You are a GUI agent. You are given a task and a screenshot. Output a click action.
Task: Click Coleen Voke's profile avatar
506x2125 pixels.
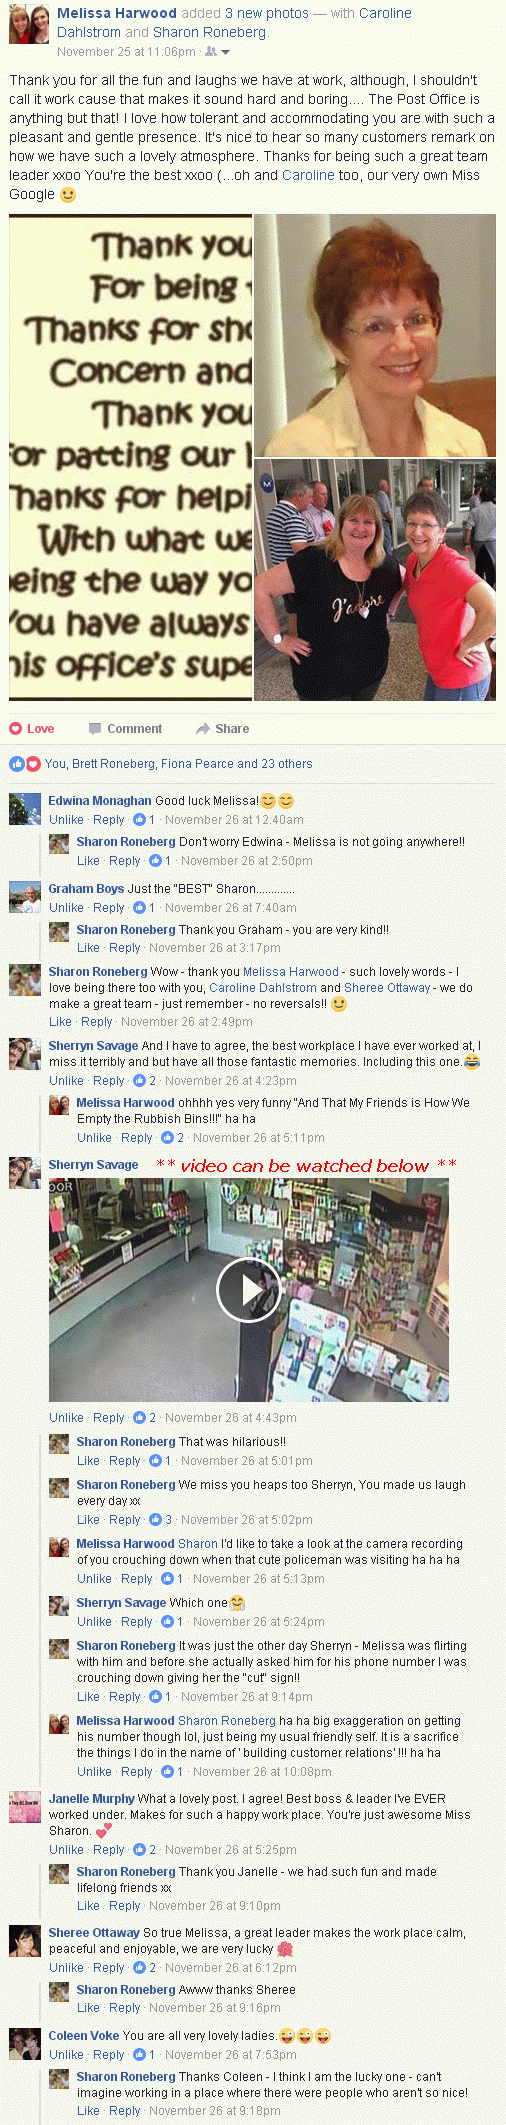click(25, 2043)
